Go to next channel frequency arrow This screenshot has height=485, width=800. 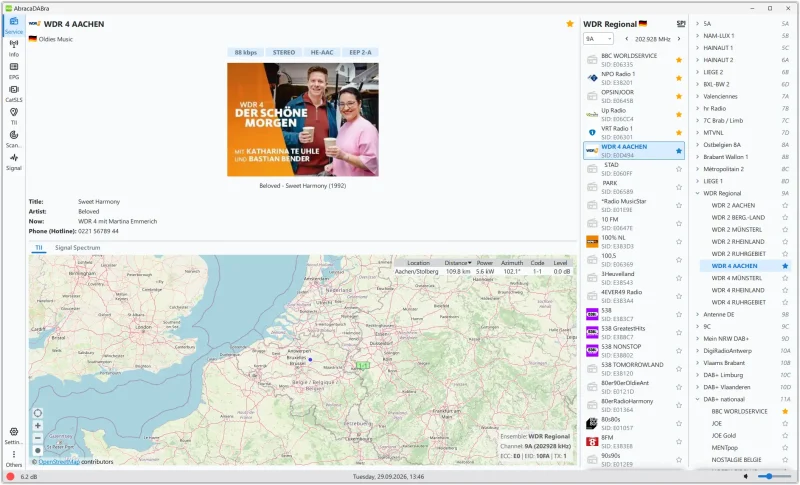(679, 39)
